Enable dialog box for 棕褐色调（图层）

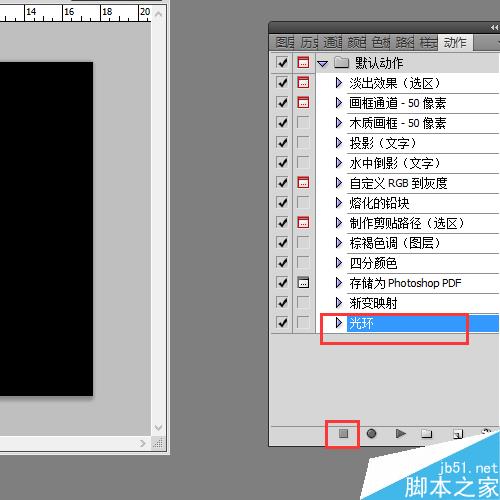tap(303, 242)
